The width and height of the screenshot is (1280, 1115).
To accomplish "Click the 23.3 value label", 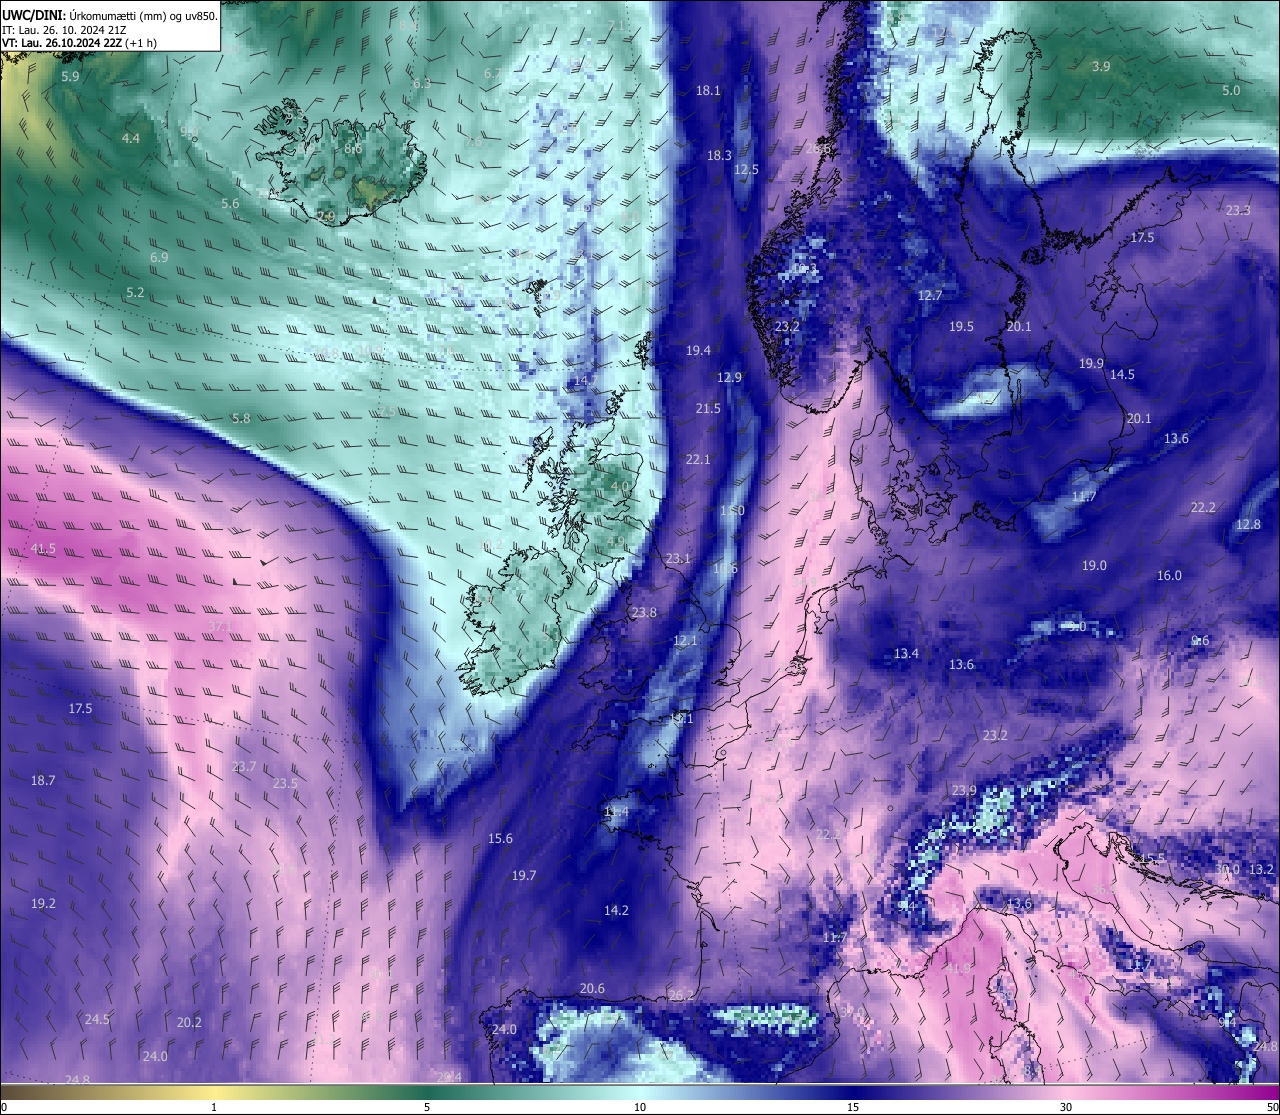I will (1238, 210).
